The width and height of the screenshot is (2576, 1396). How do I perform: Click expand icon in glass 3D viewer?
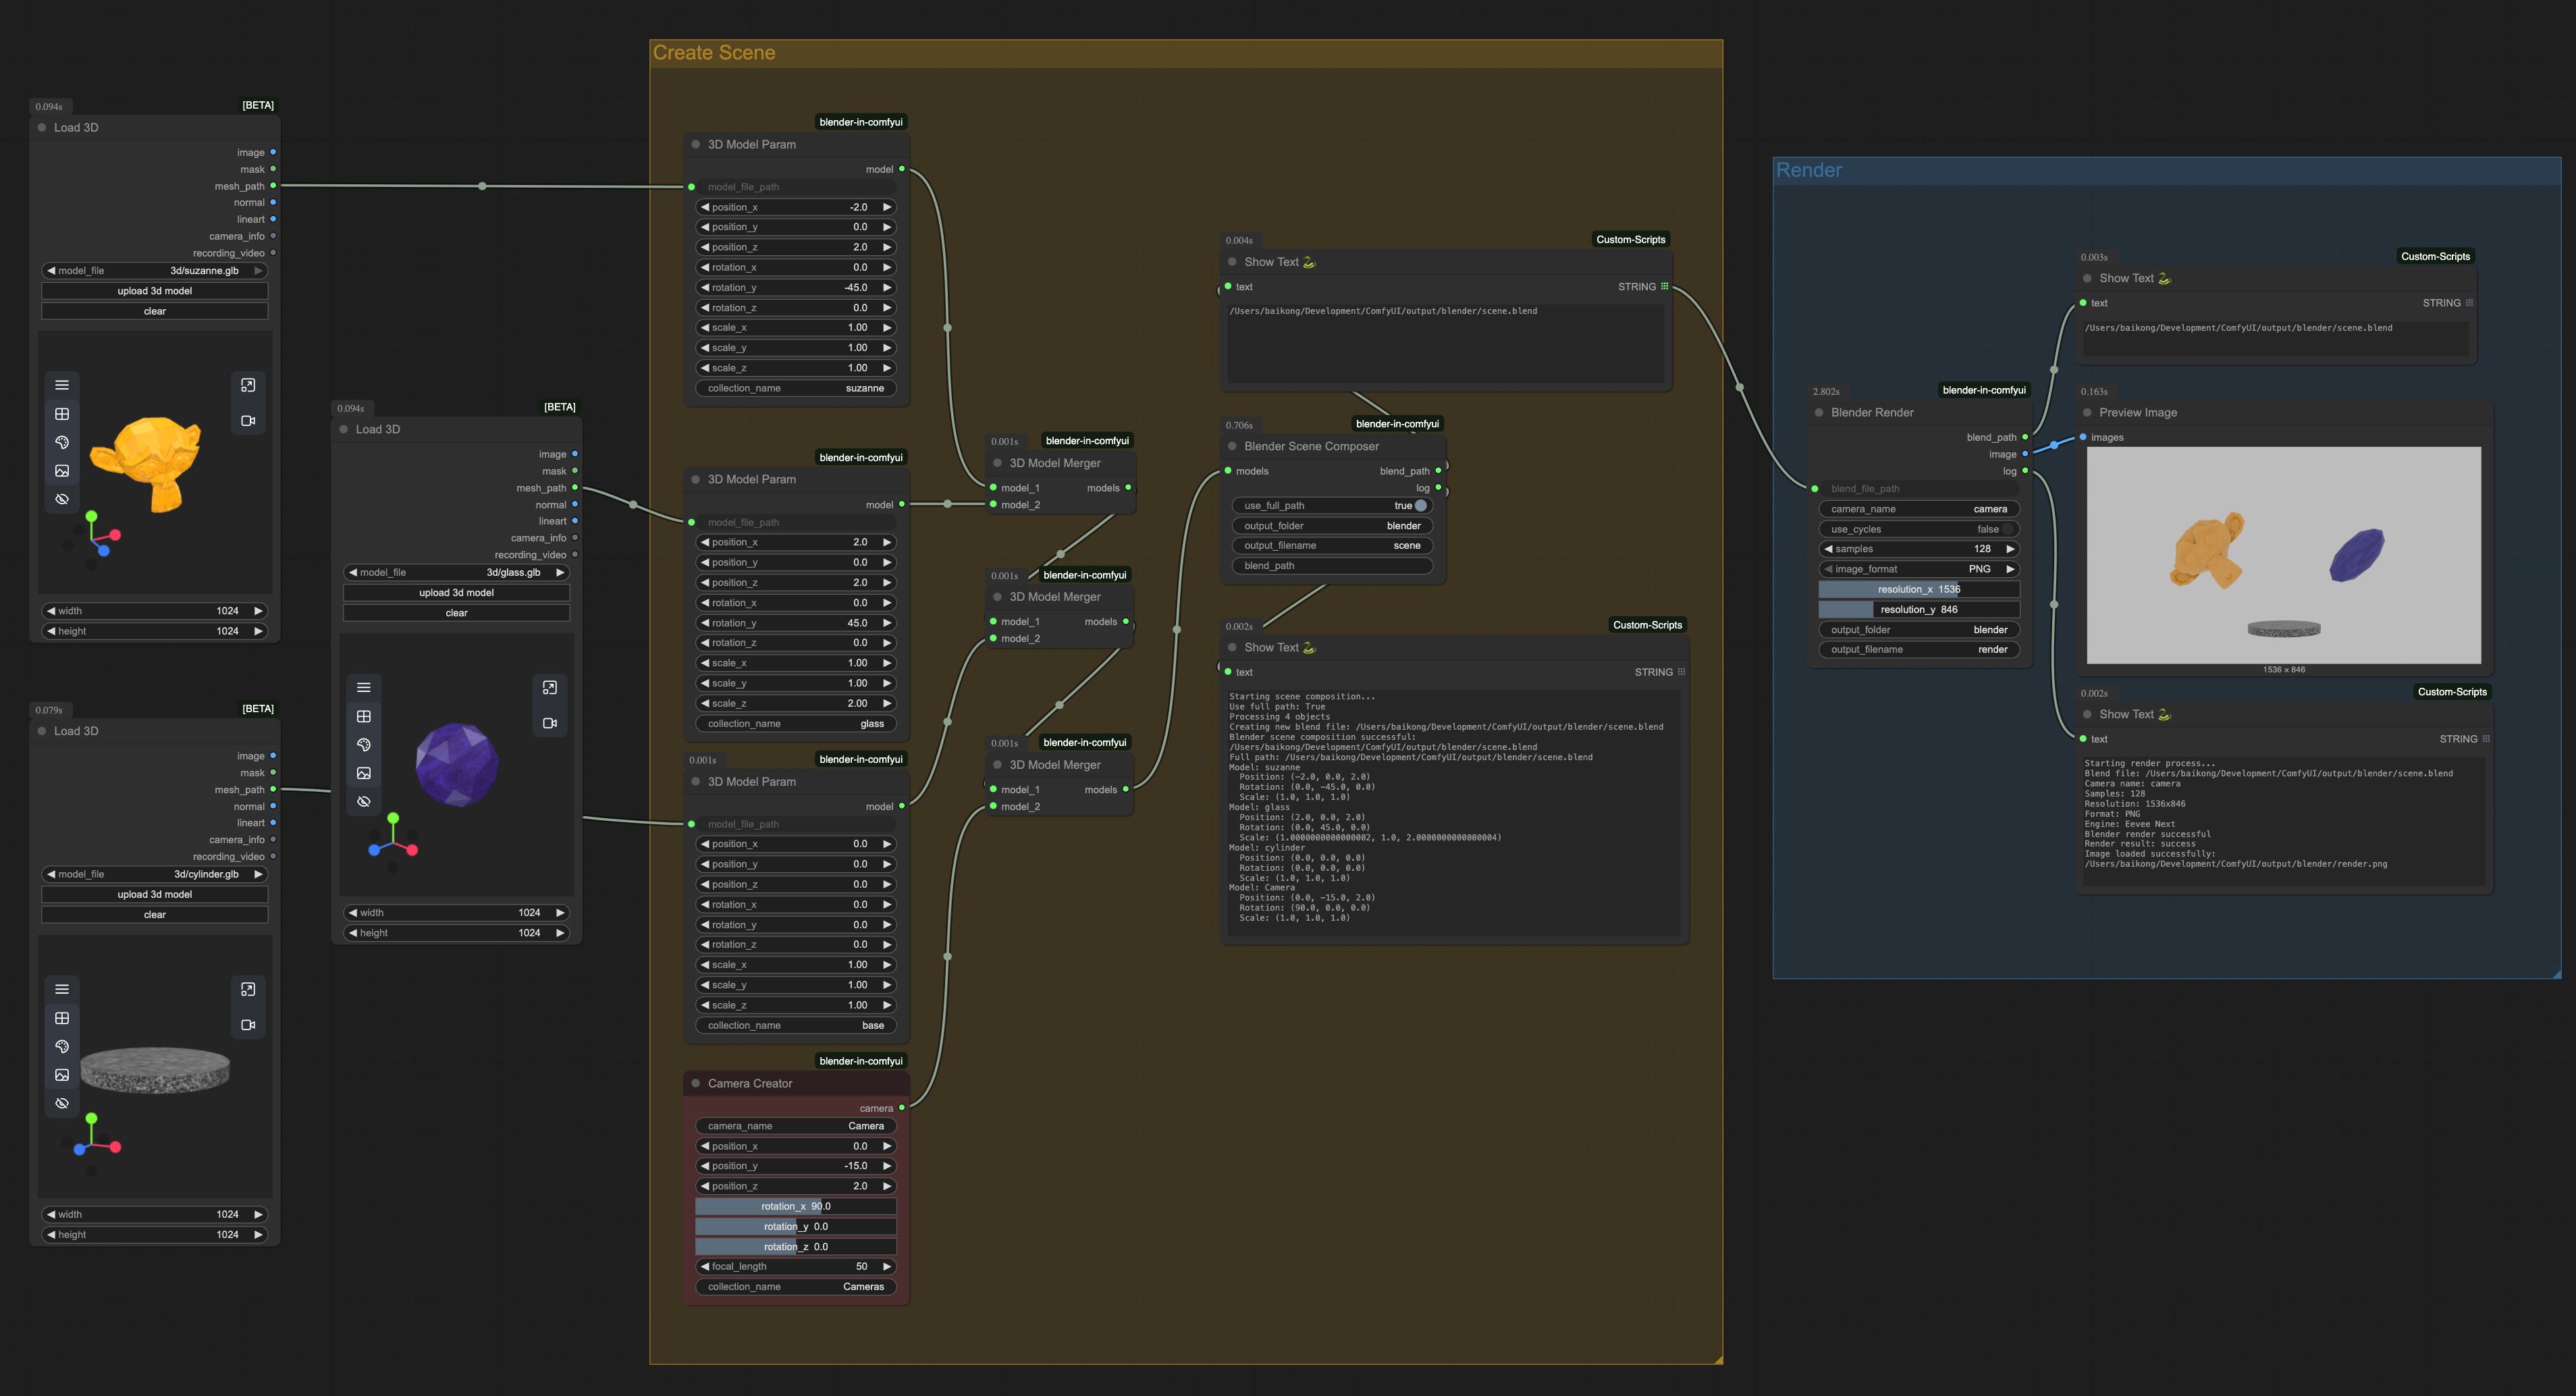(x=550, y=688)
